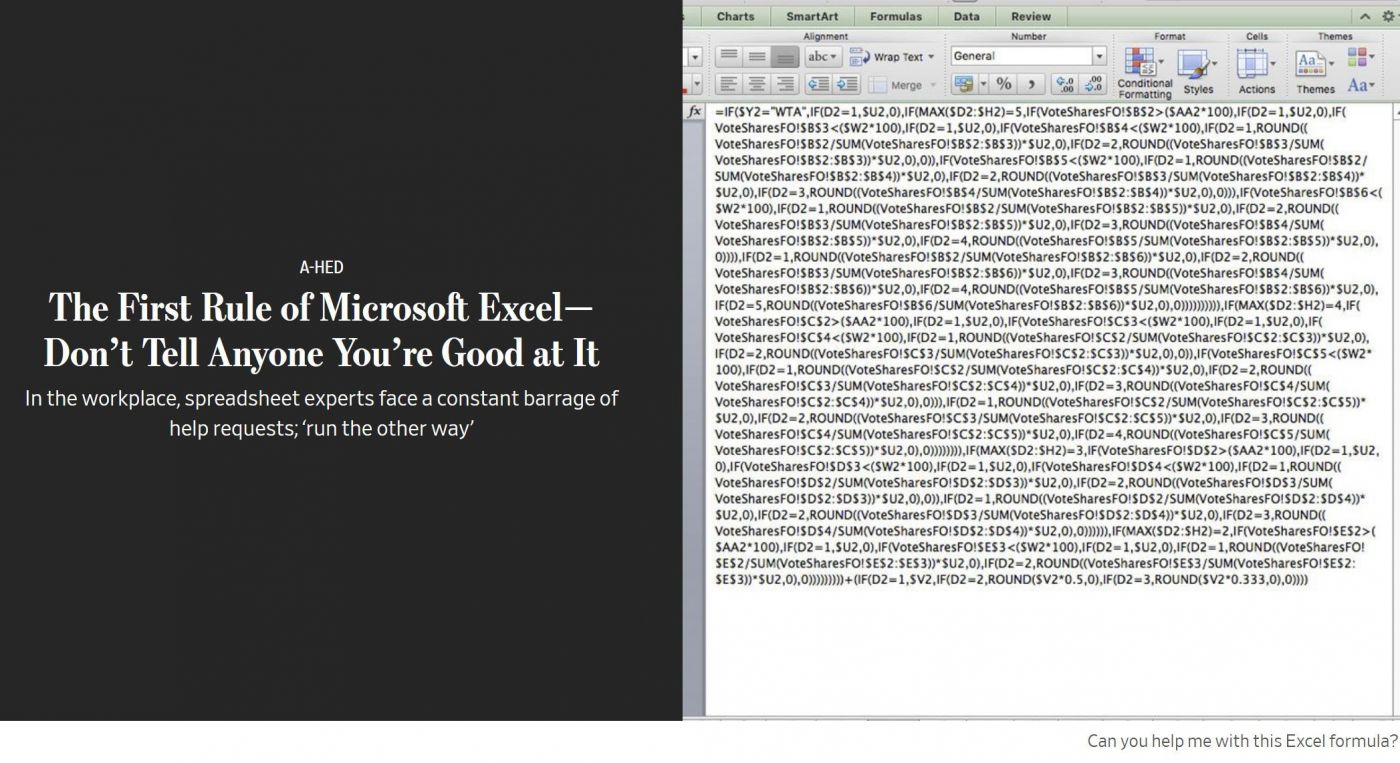Decrease the cell indent
This screenshot has width=1400, height=763.
(x=819, y=85)
